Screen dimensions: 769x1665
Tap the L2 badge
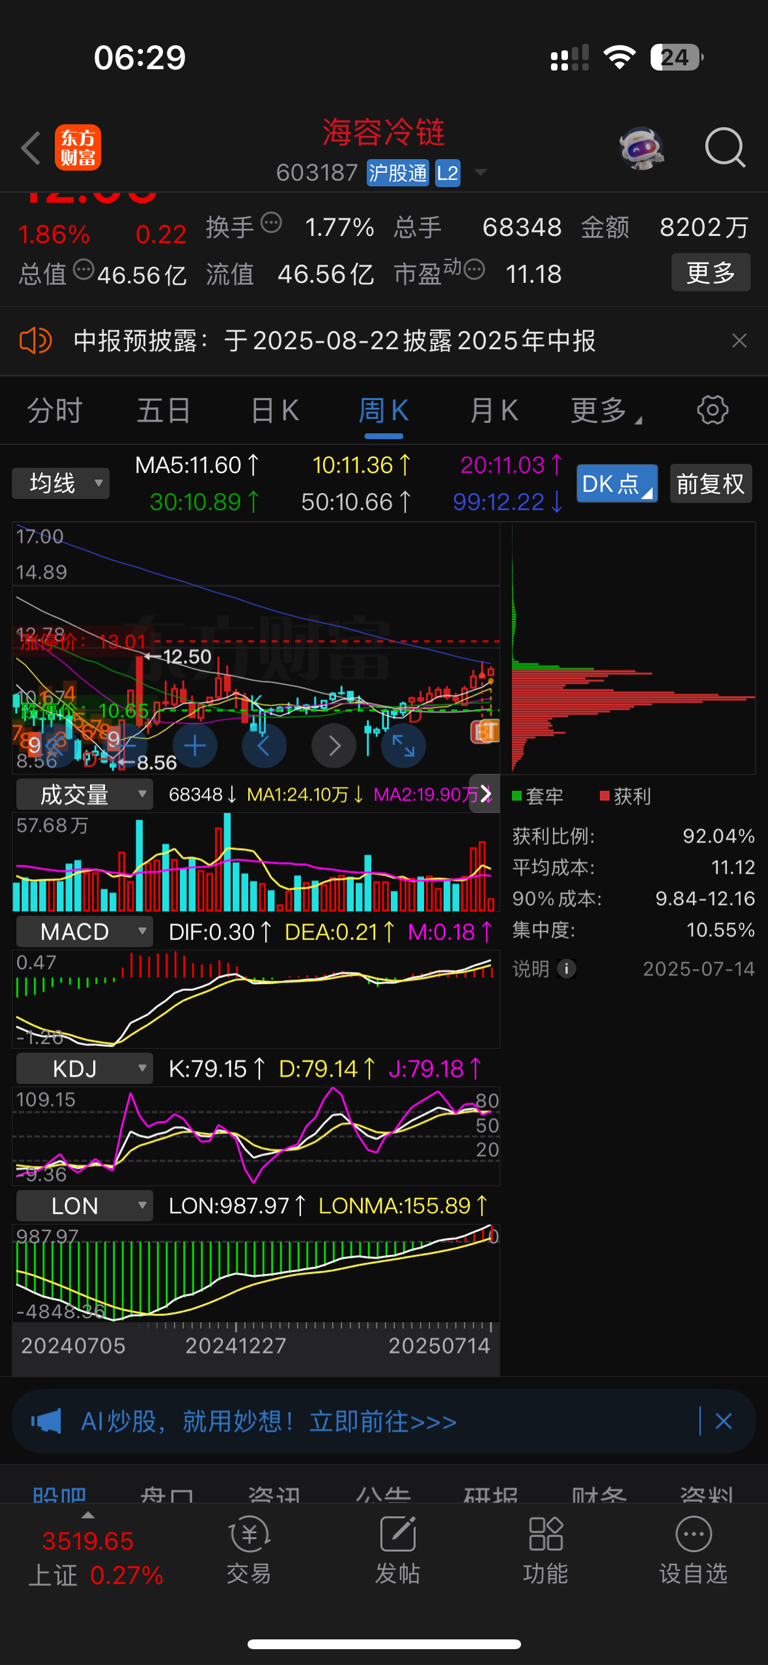448,173
